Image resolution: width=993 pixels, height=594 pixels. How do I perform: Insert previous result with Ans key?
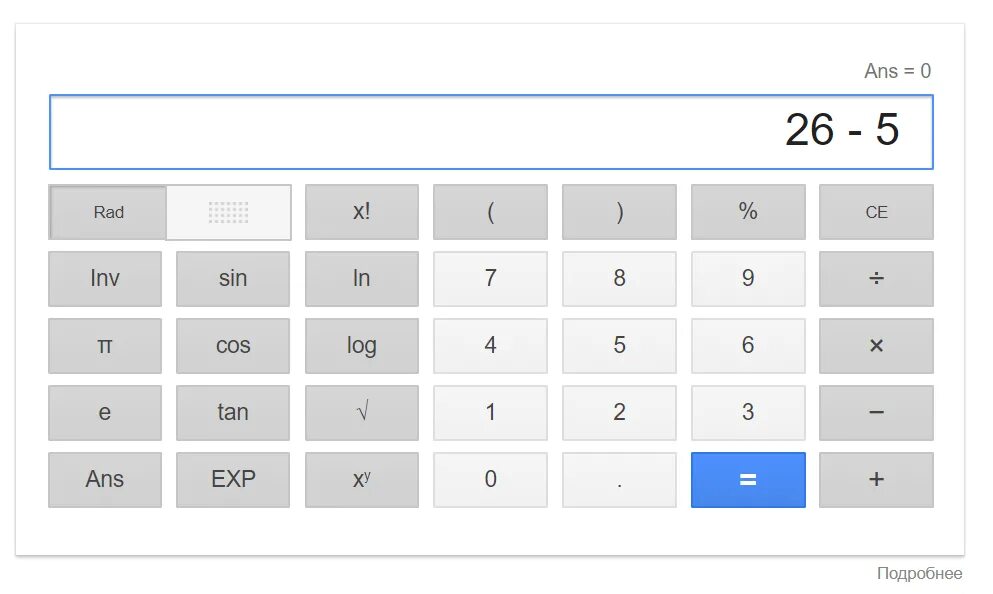point(105,480)
